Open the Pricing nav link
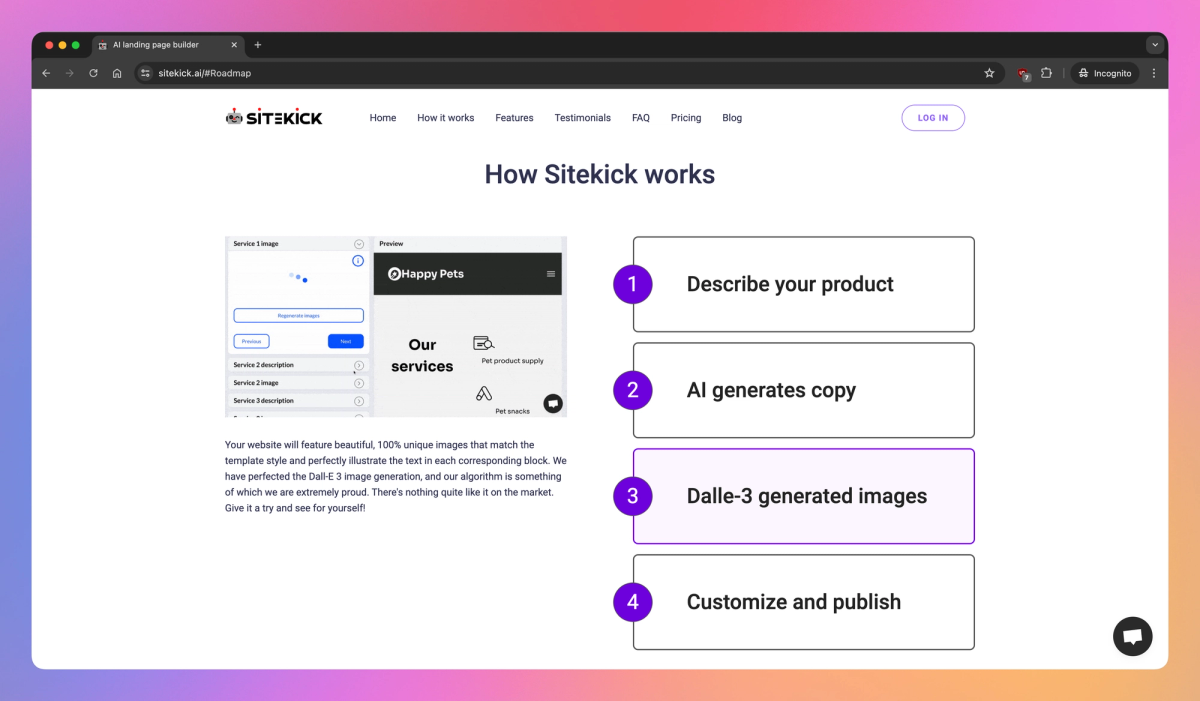This screenshot has height=701, width=1200. [x=686, y=118]
